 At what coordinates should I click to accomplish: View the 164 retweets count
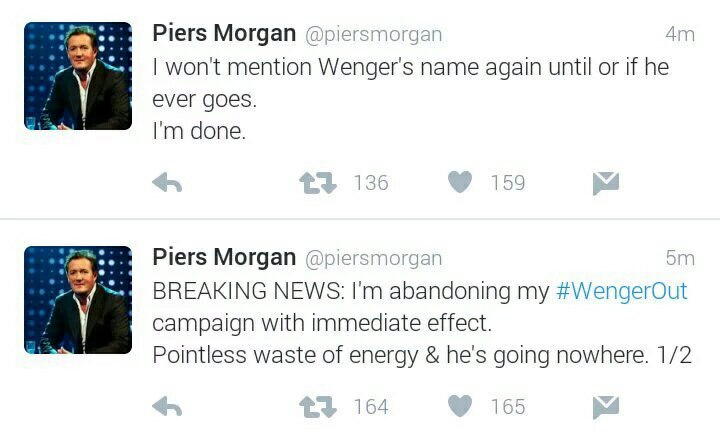pos(371,407)
